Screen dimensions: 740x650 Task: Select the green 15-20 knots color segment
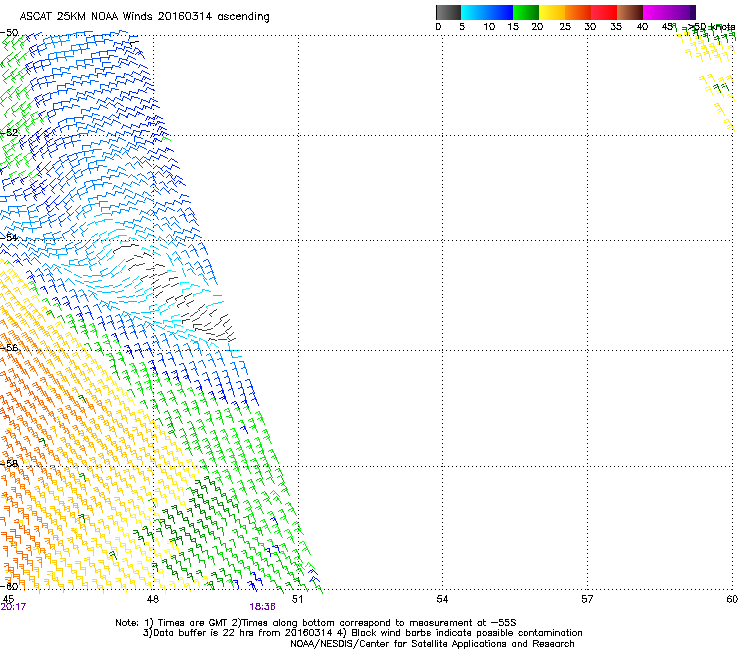(x=526, y=12)
